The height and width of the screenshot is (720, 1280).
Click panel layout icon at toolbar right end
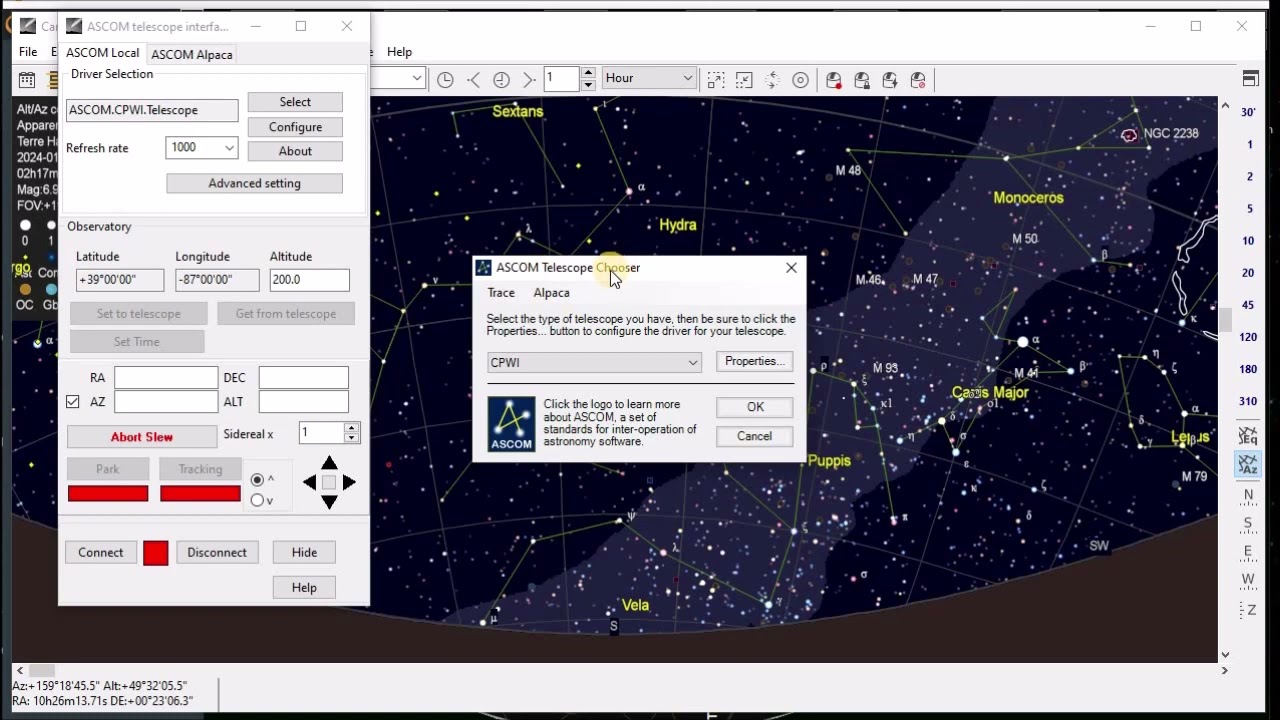pyautogui.click(x=1250, y=79)
